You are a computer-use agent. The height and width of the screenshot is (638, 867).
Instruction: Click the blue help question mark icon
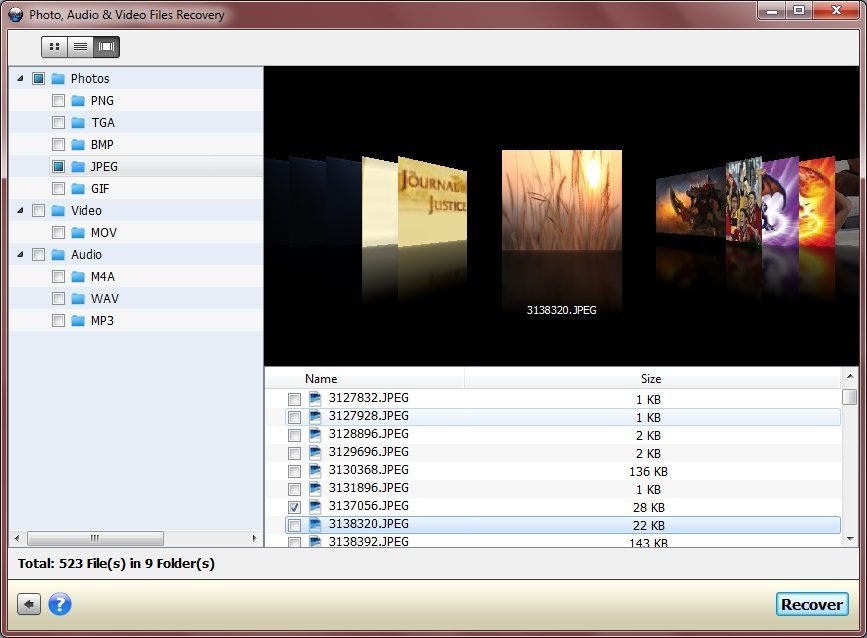[60, 604]
